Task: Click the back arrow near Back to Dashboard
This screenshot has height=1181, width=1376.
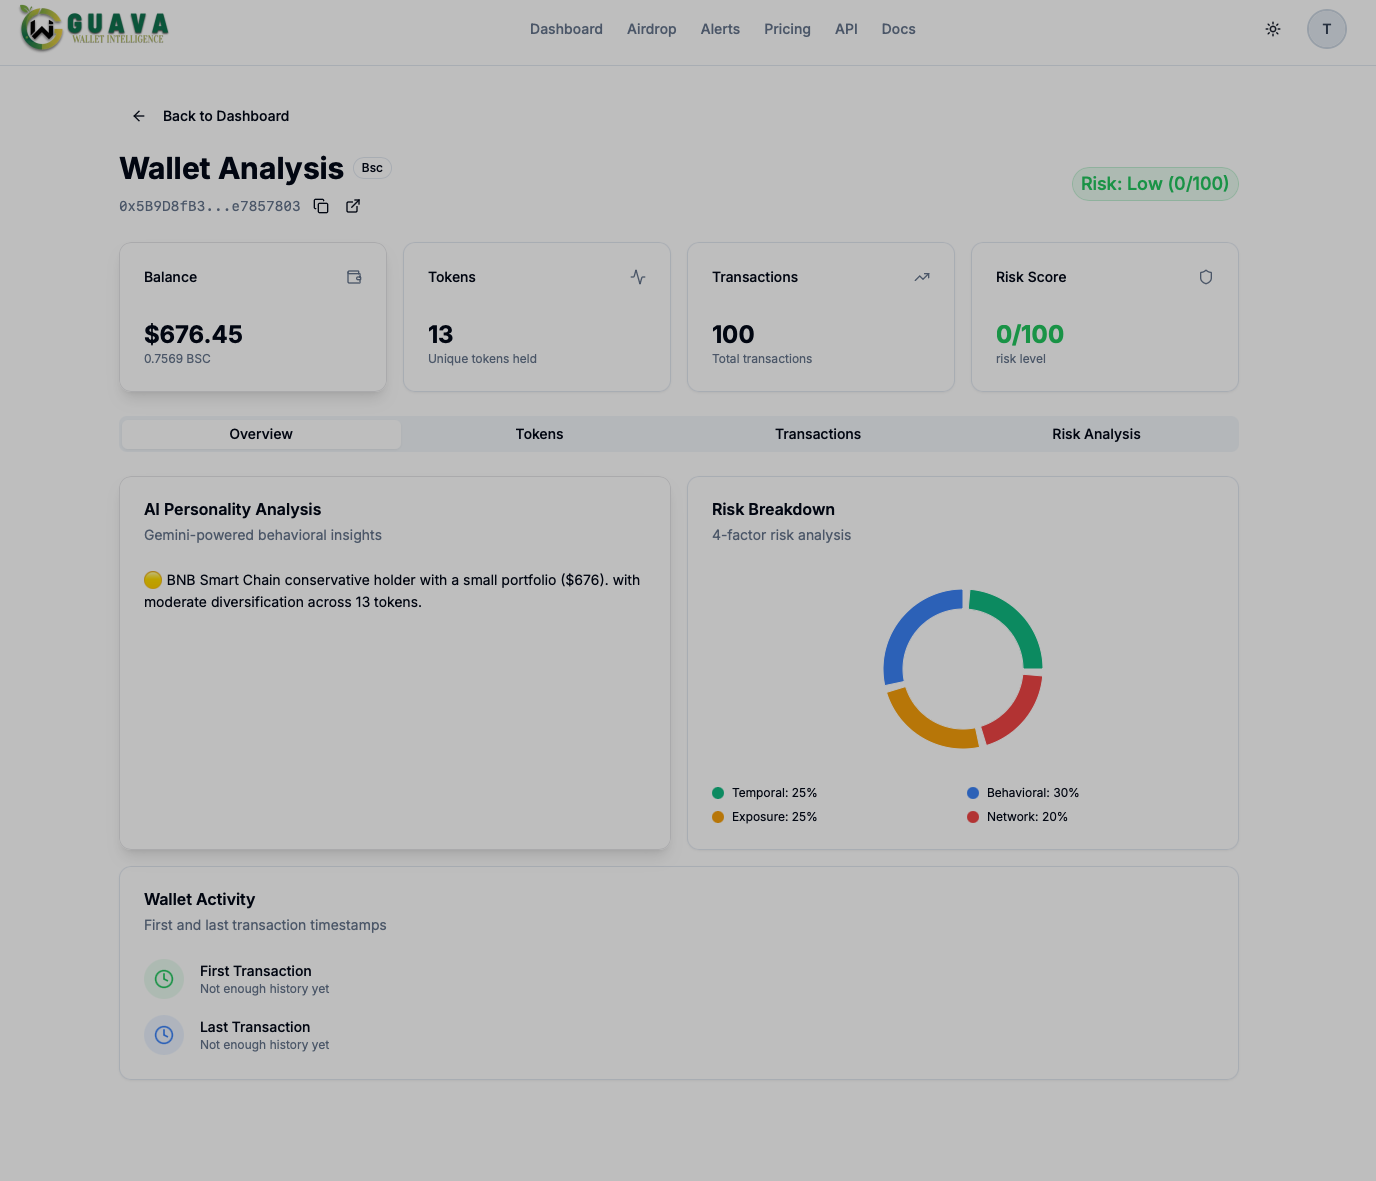Action: tap(138, 116)
